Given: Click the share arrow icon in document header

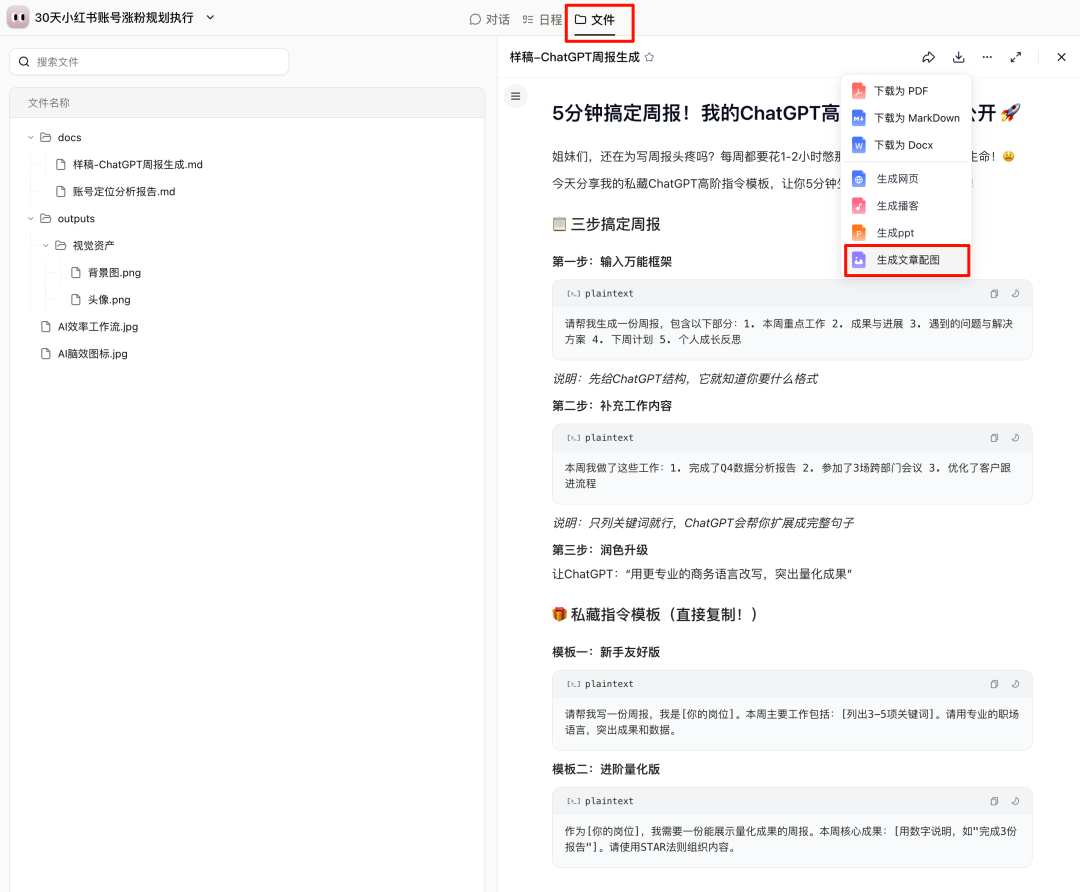Looking at the screenshot, I should (928, 58).
